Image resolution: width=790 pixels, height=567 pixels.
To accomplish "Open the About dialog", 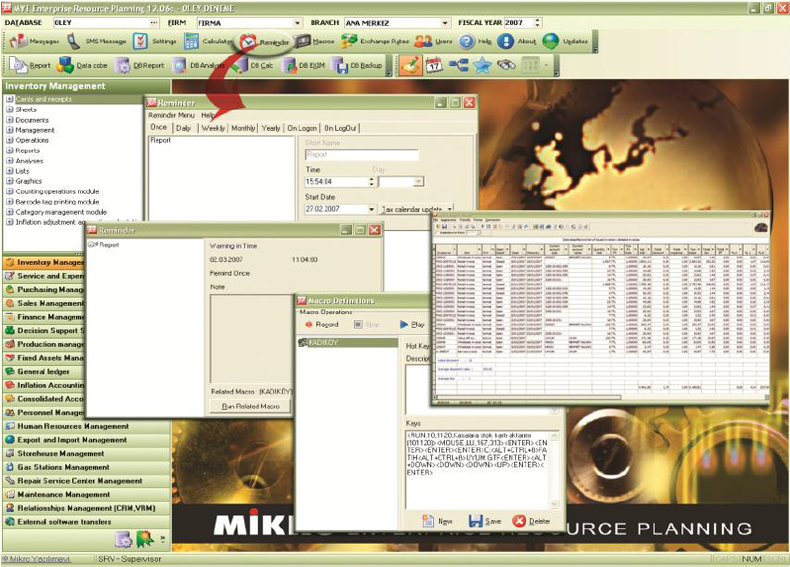I will coord(517,41).
